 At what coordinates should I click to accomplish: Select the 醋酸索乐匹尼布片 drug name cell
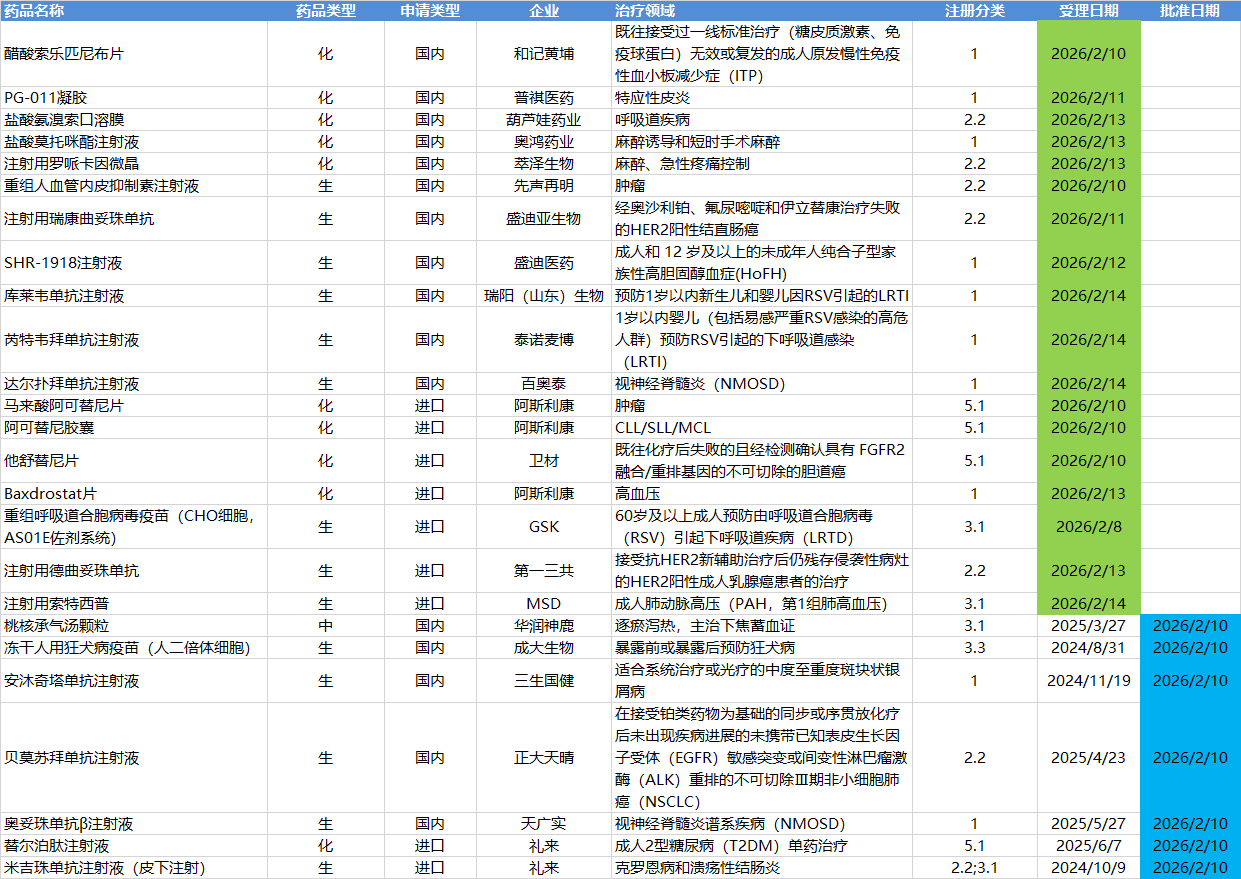[64, 54]
